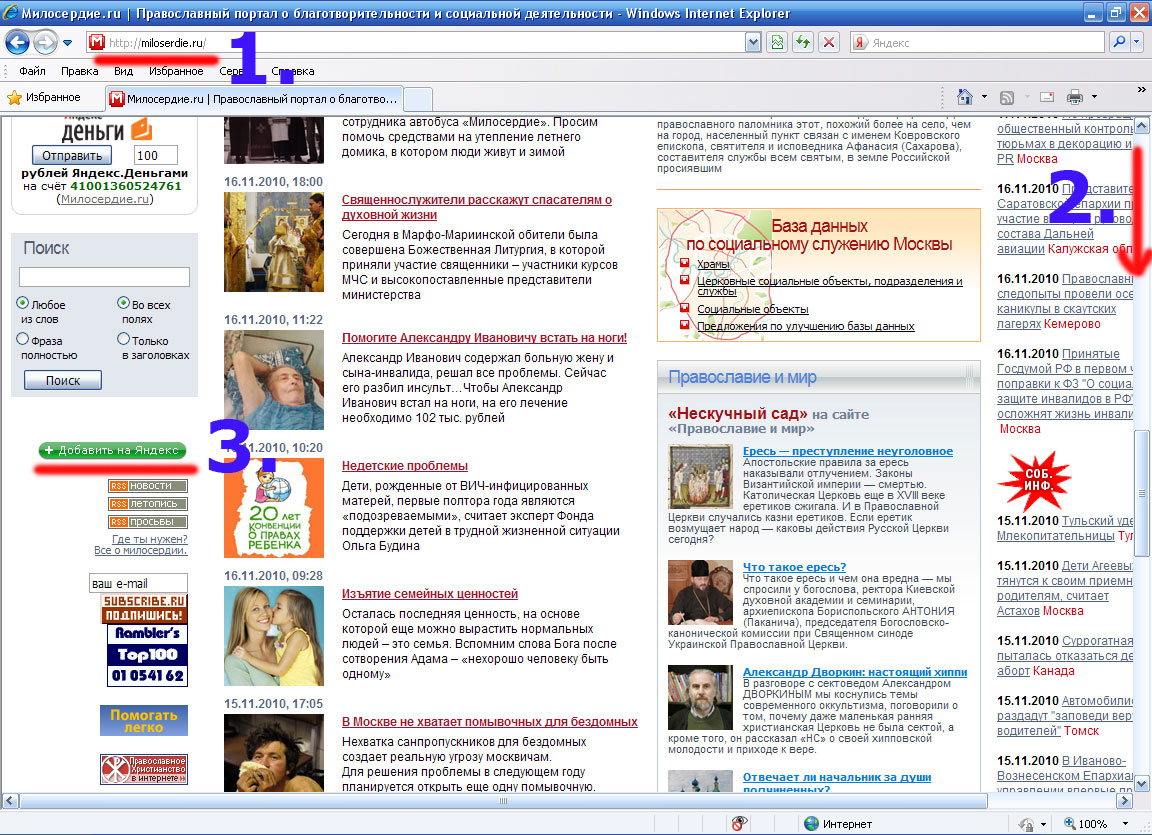1152x835 pixels.
Task: Click the Яндекс.Деньги orange logo icon
Action: [142, 129]
